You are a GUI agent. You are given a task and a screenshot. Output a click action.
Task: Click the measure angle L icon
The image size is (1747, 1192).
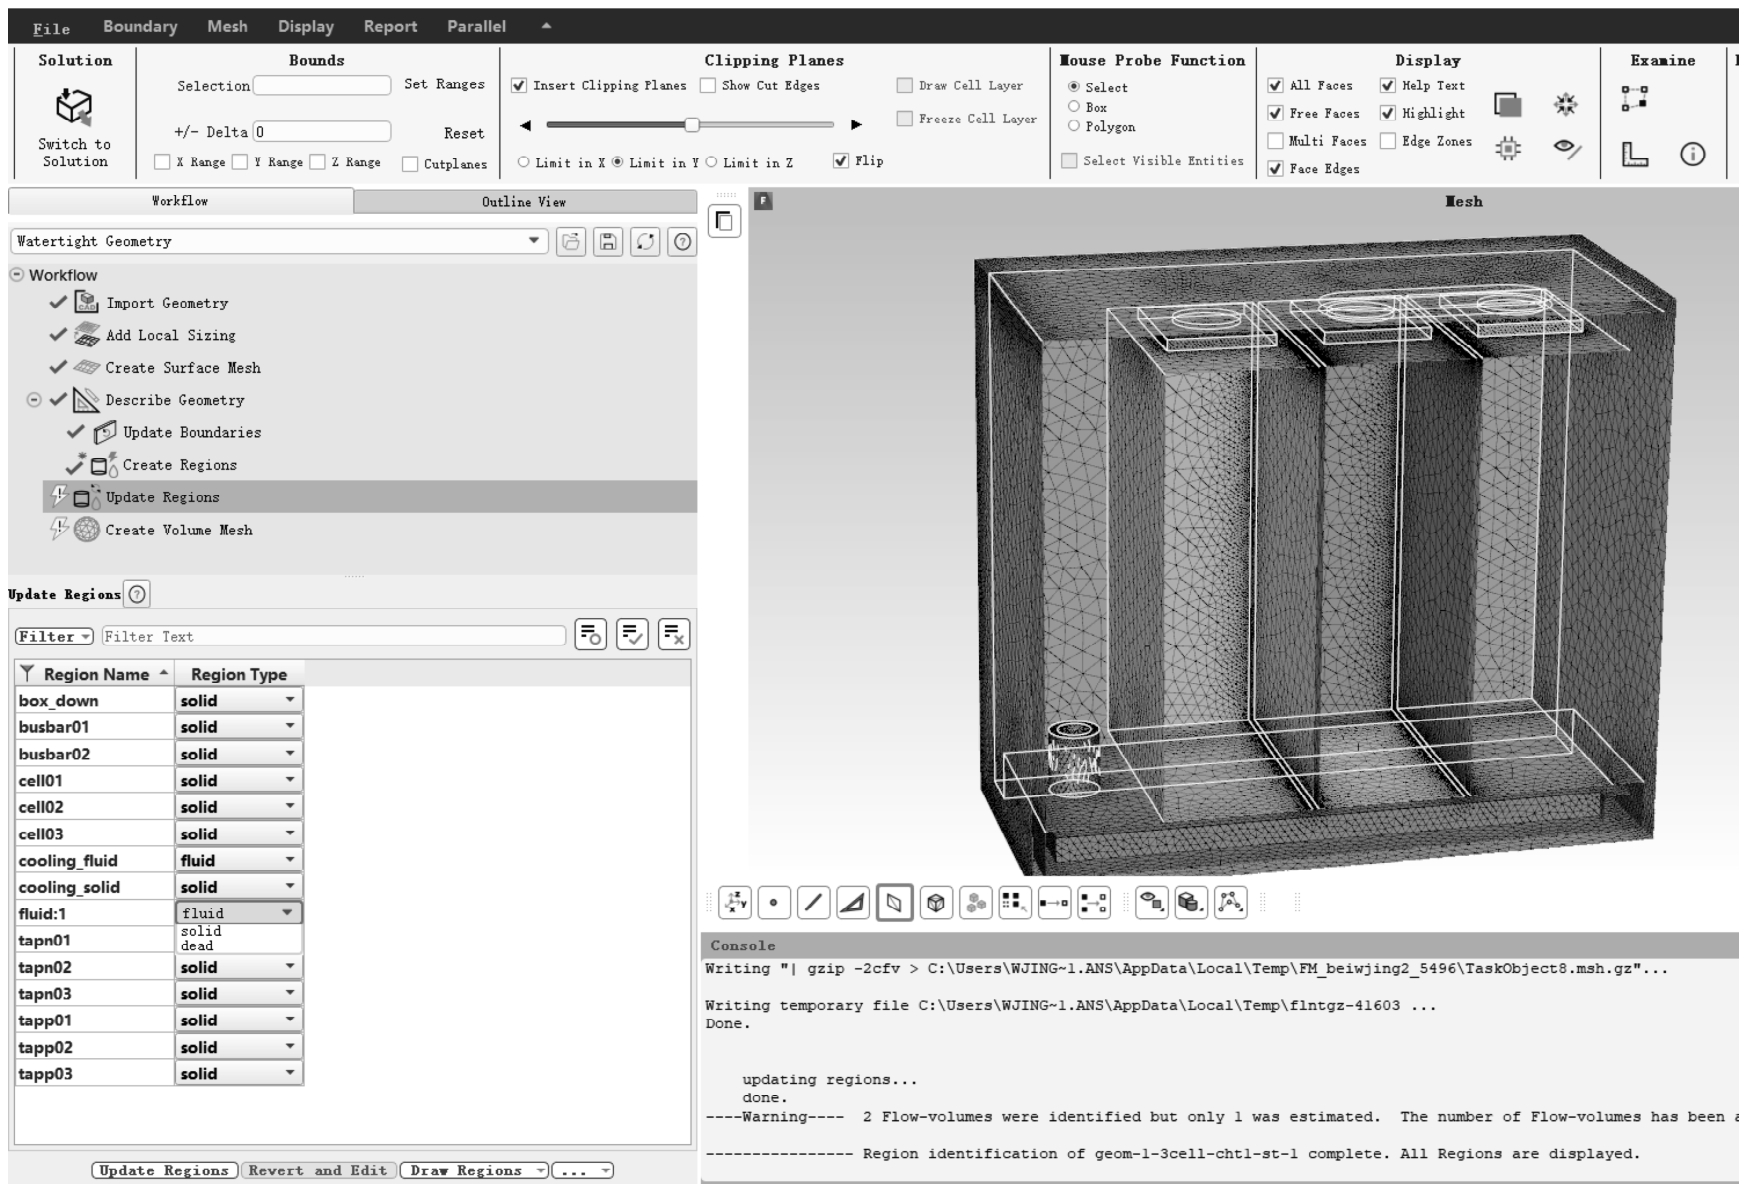[x=1635, y=154]
